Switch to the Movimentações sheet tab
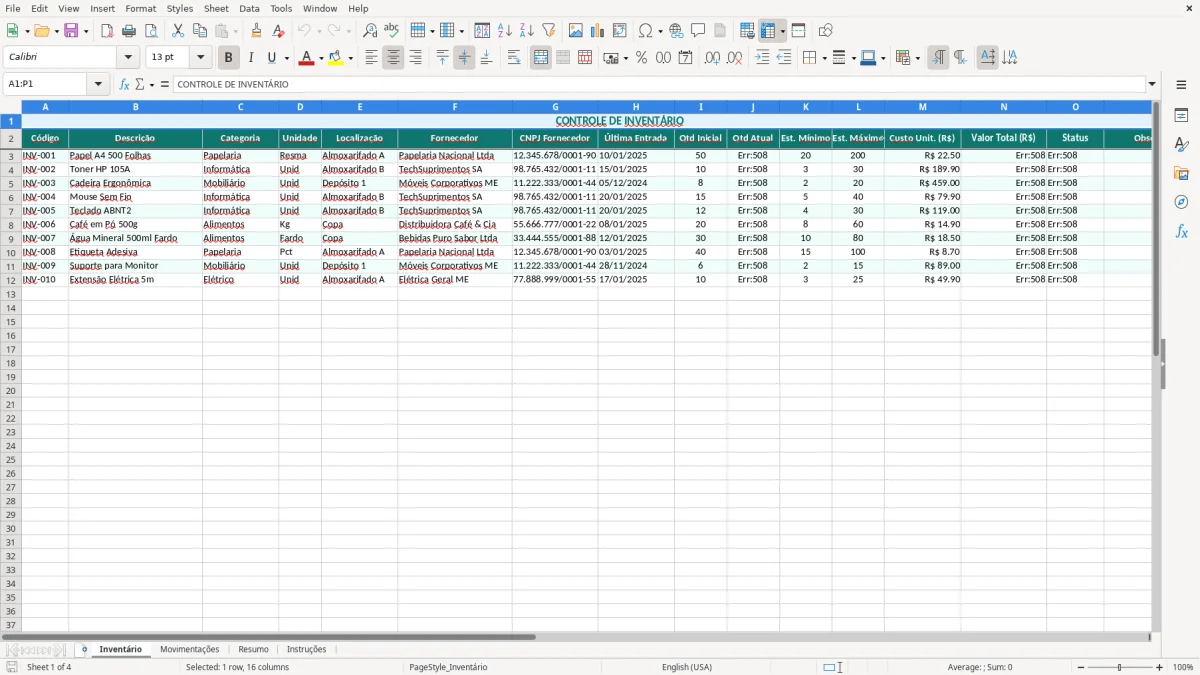Viewport: 1200px width, 675px height. [189, 649]
